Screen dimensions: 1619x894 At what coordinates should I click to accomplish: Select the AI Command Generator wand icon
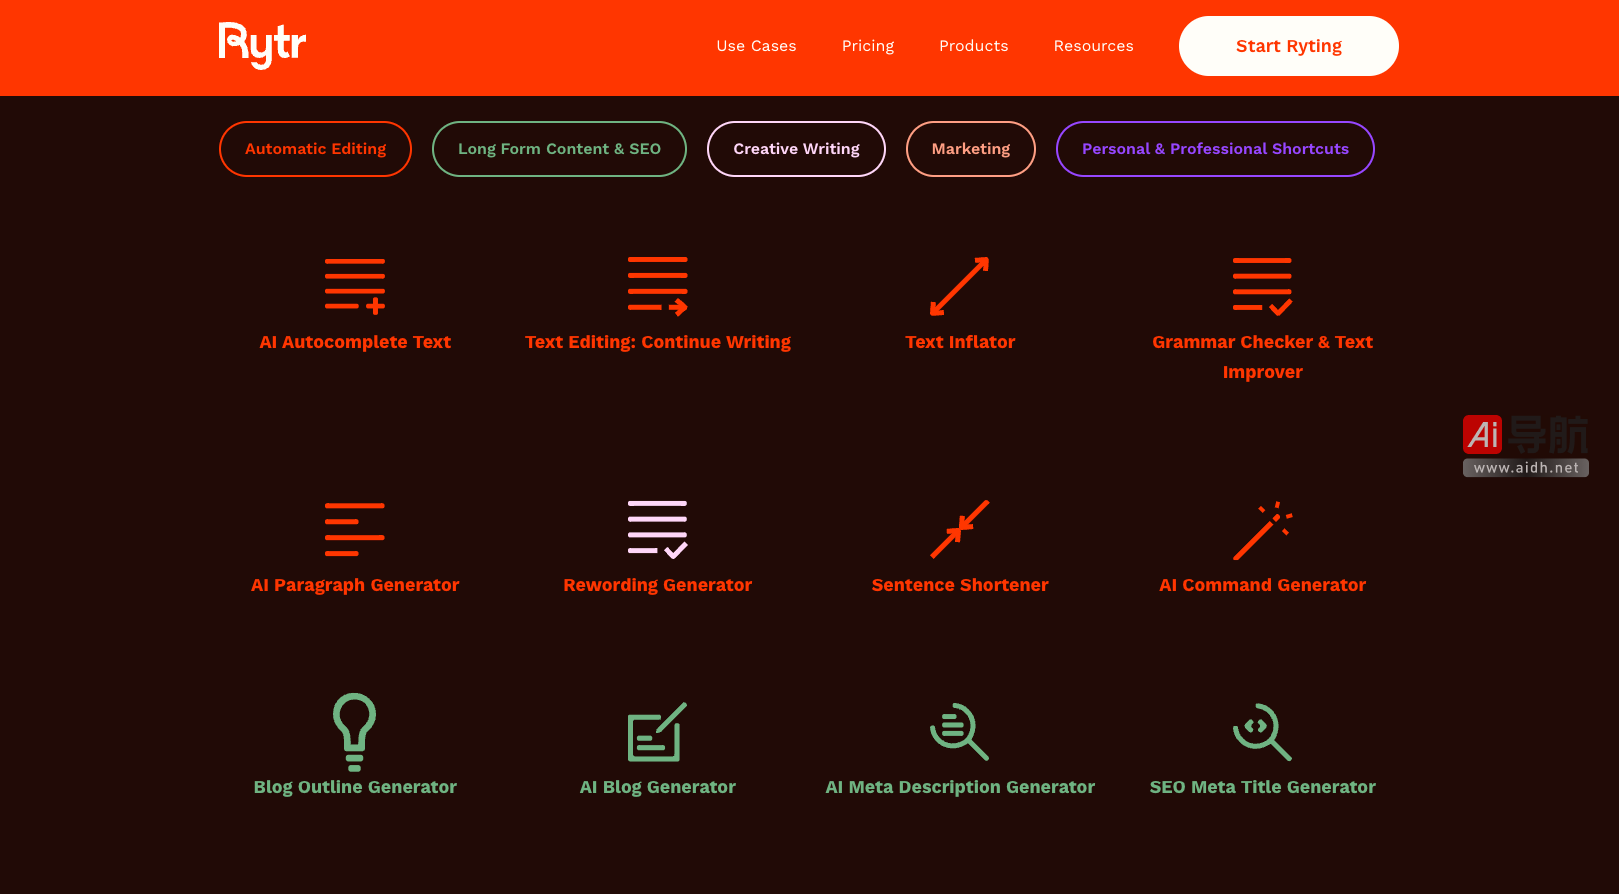[1262, 530]
